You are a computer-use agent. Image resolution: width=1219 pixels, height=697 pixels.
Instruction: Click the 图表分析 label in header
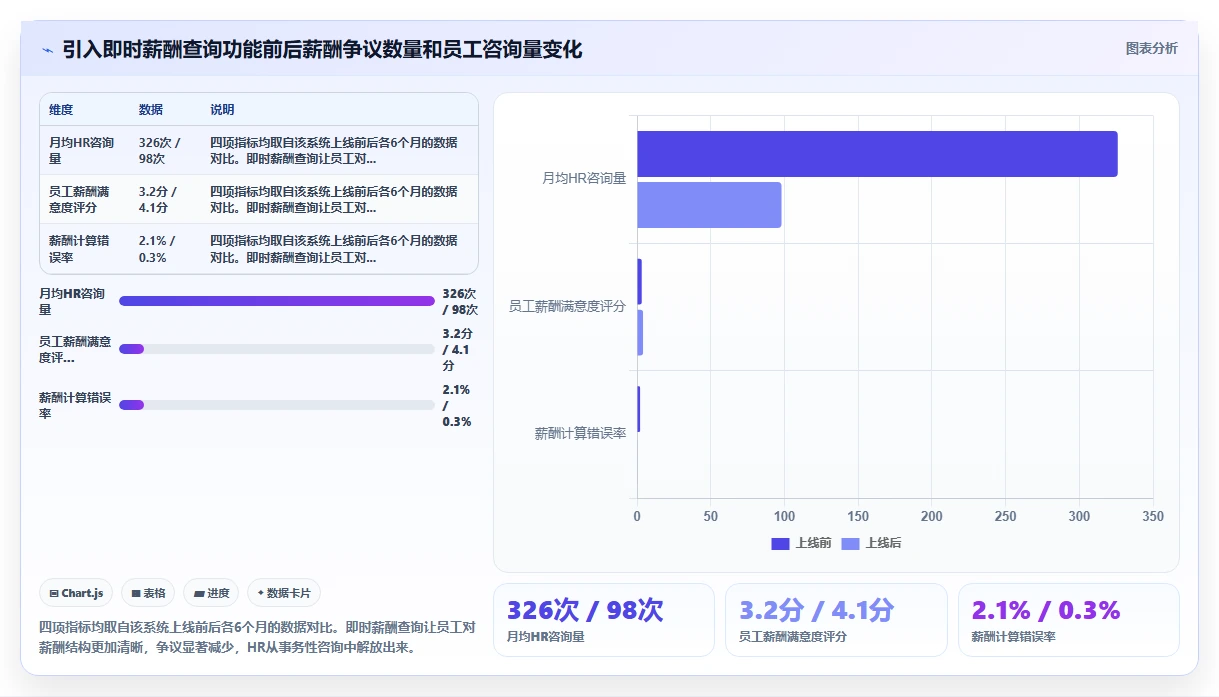[x=1151, y=48]
